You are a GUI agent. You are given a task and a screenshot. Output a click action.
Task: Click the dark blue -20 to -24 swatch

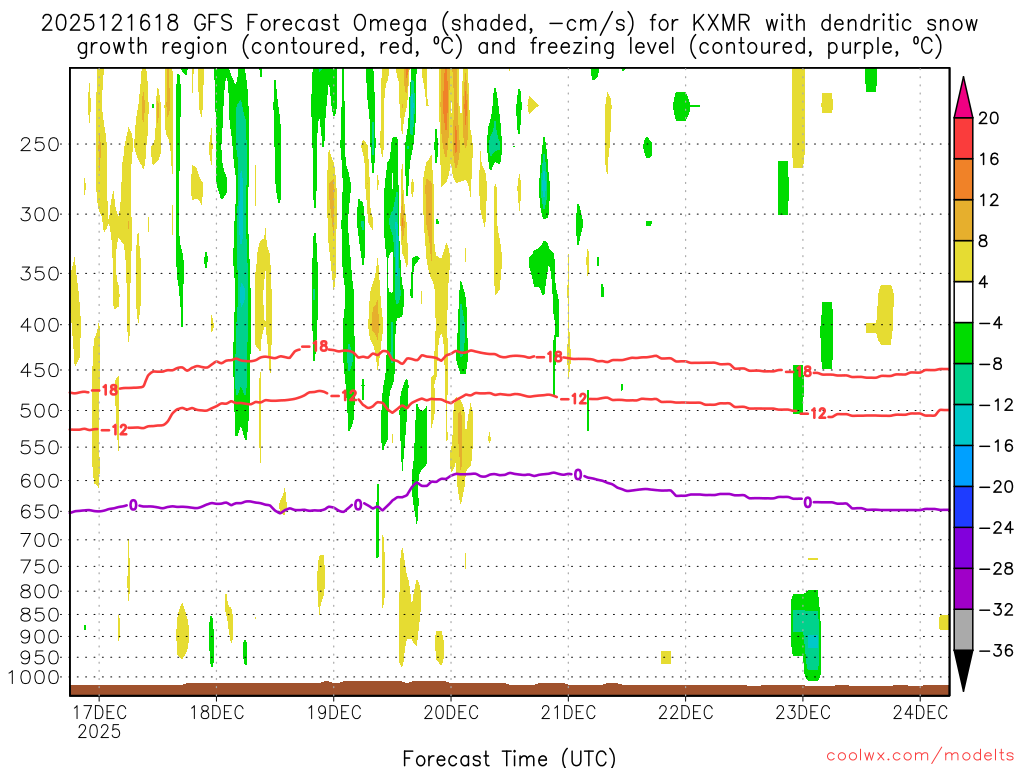click(963, 507)
